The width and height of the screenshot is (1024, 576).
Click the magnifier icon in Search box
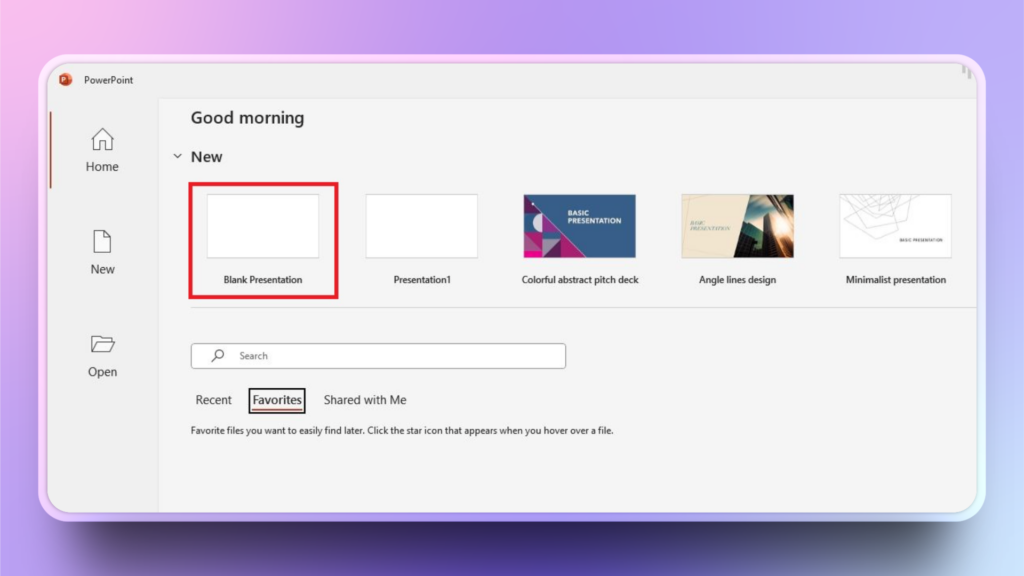coord(218,355)
